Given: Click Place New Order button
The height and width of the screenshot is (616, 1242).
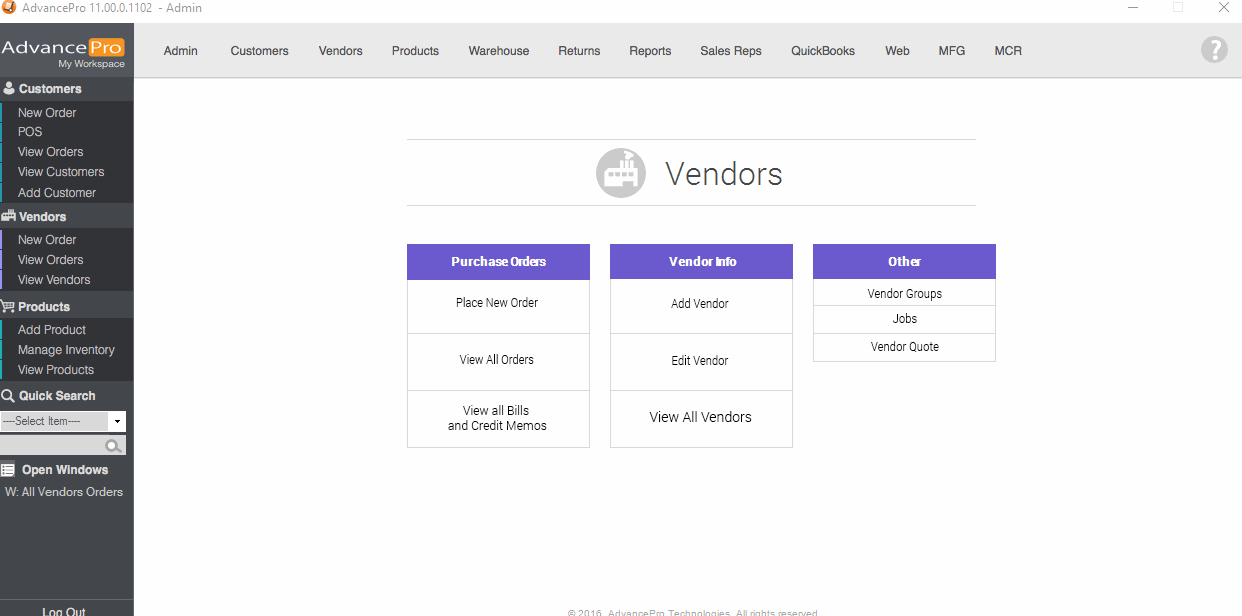Looking at the screenshot, I should pyautogui.click(x=497, y=303).
